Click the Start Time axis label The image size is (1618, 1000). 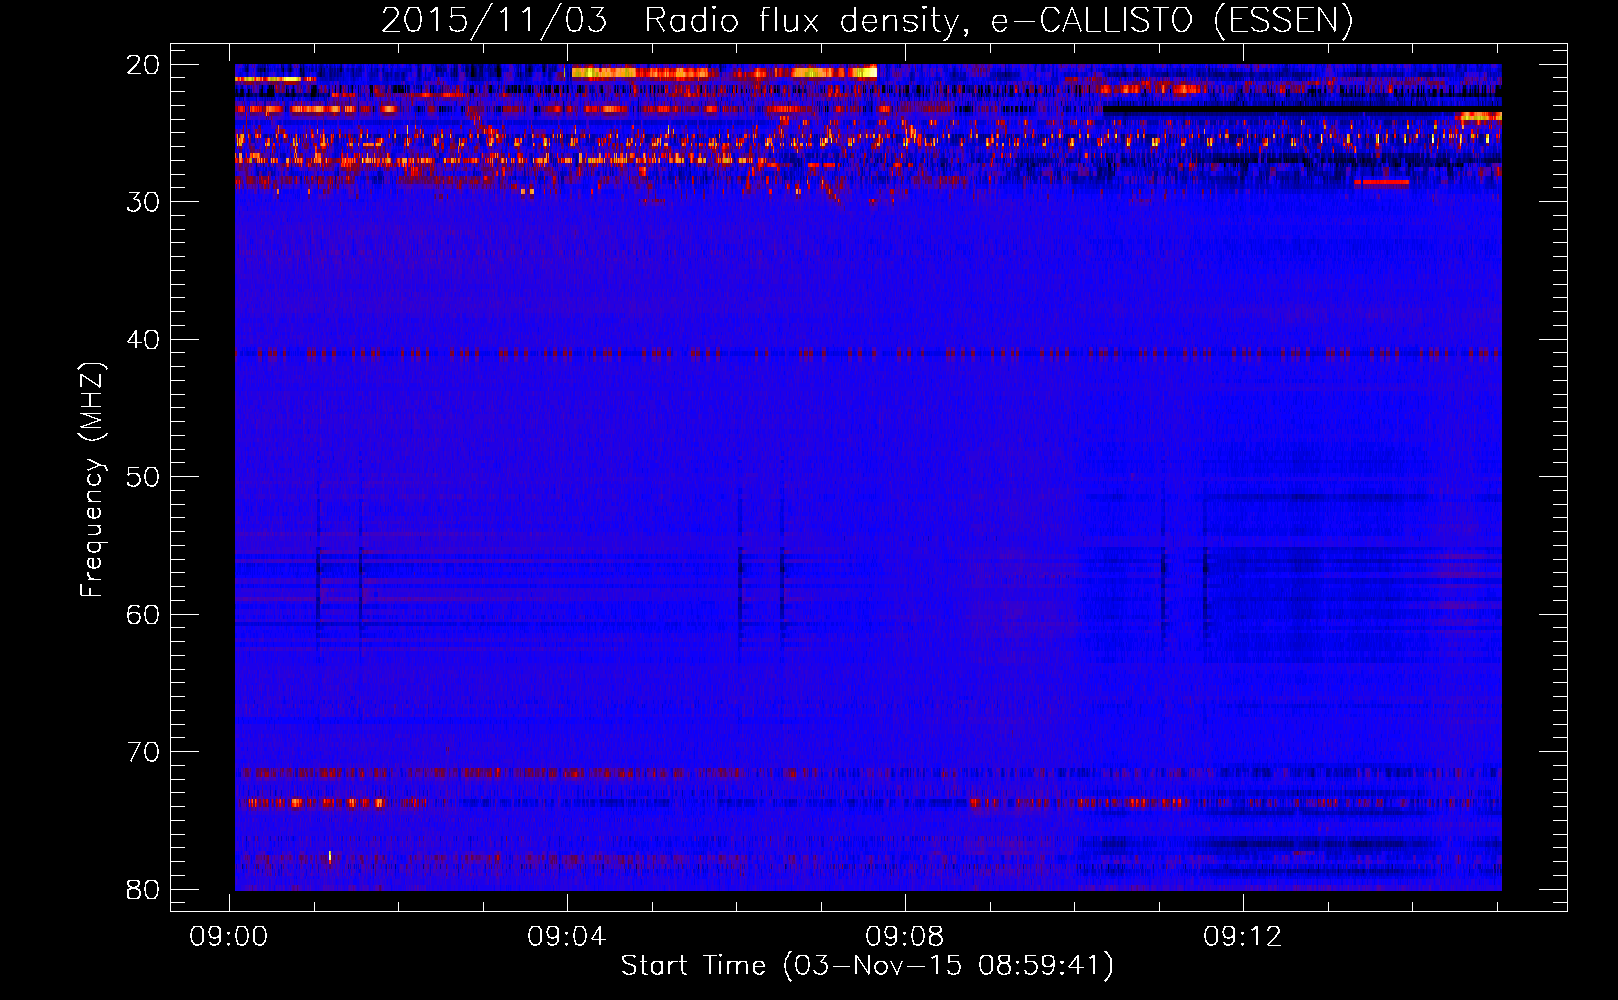[867, 966]
